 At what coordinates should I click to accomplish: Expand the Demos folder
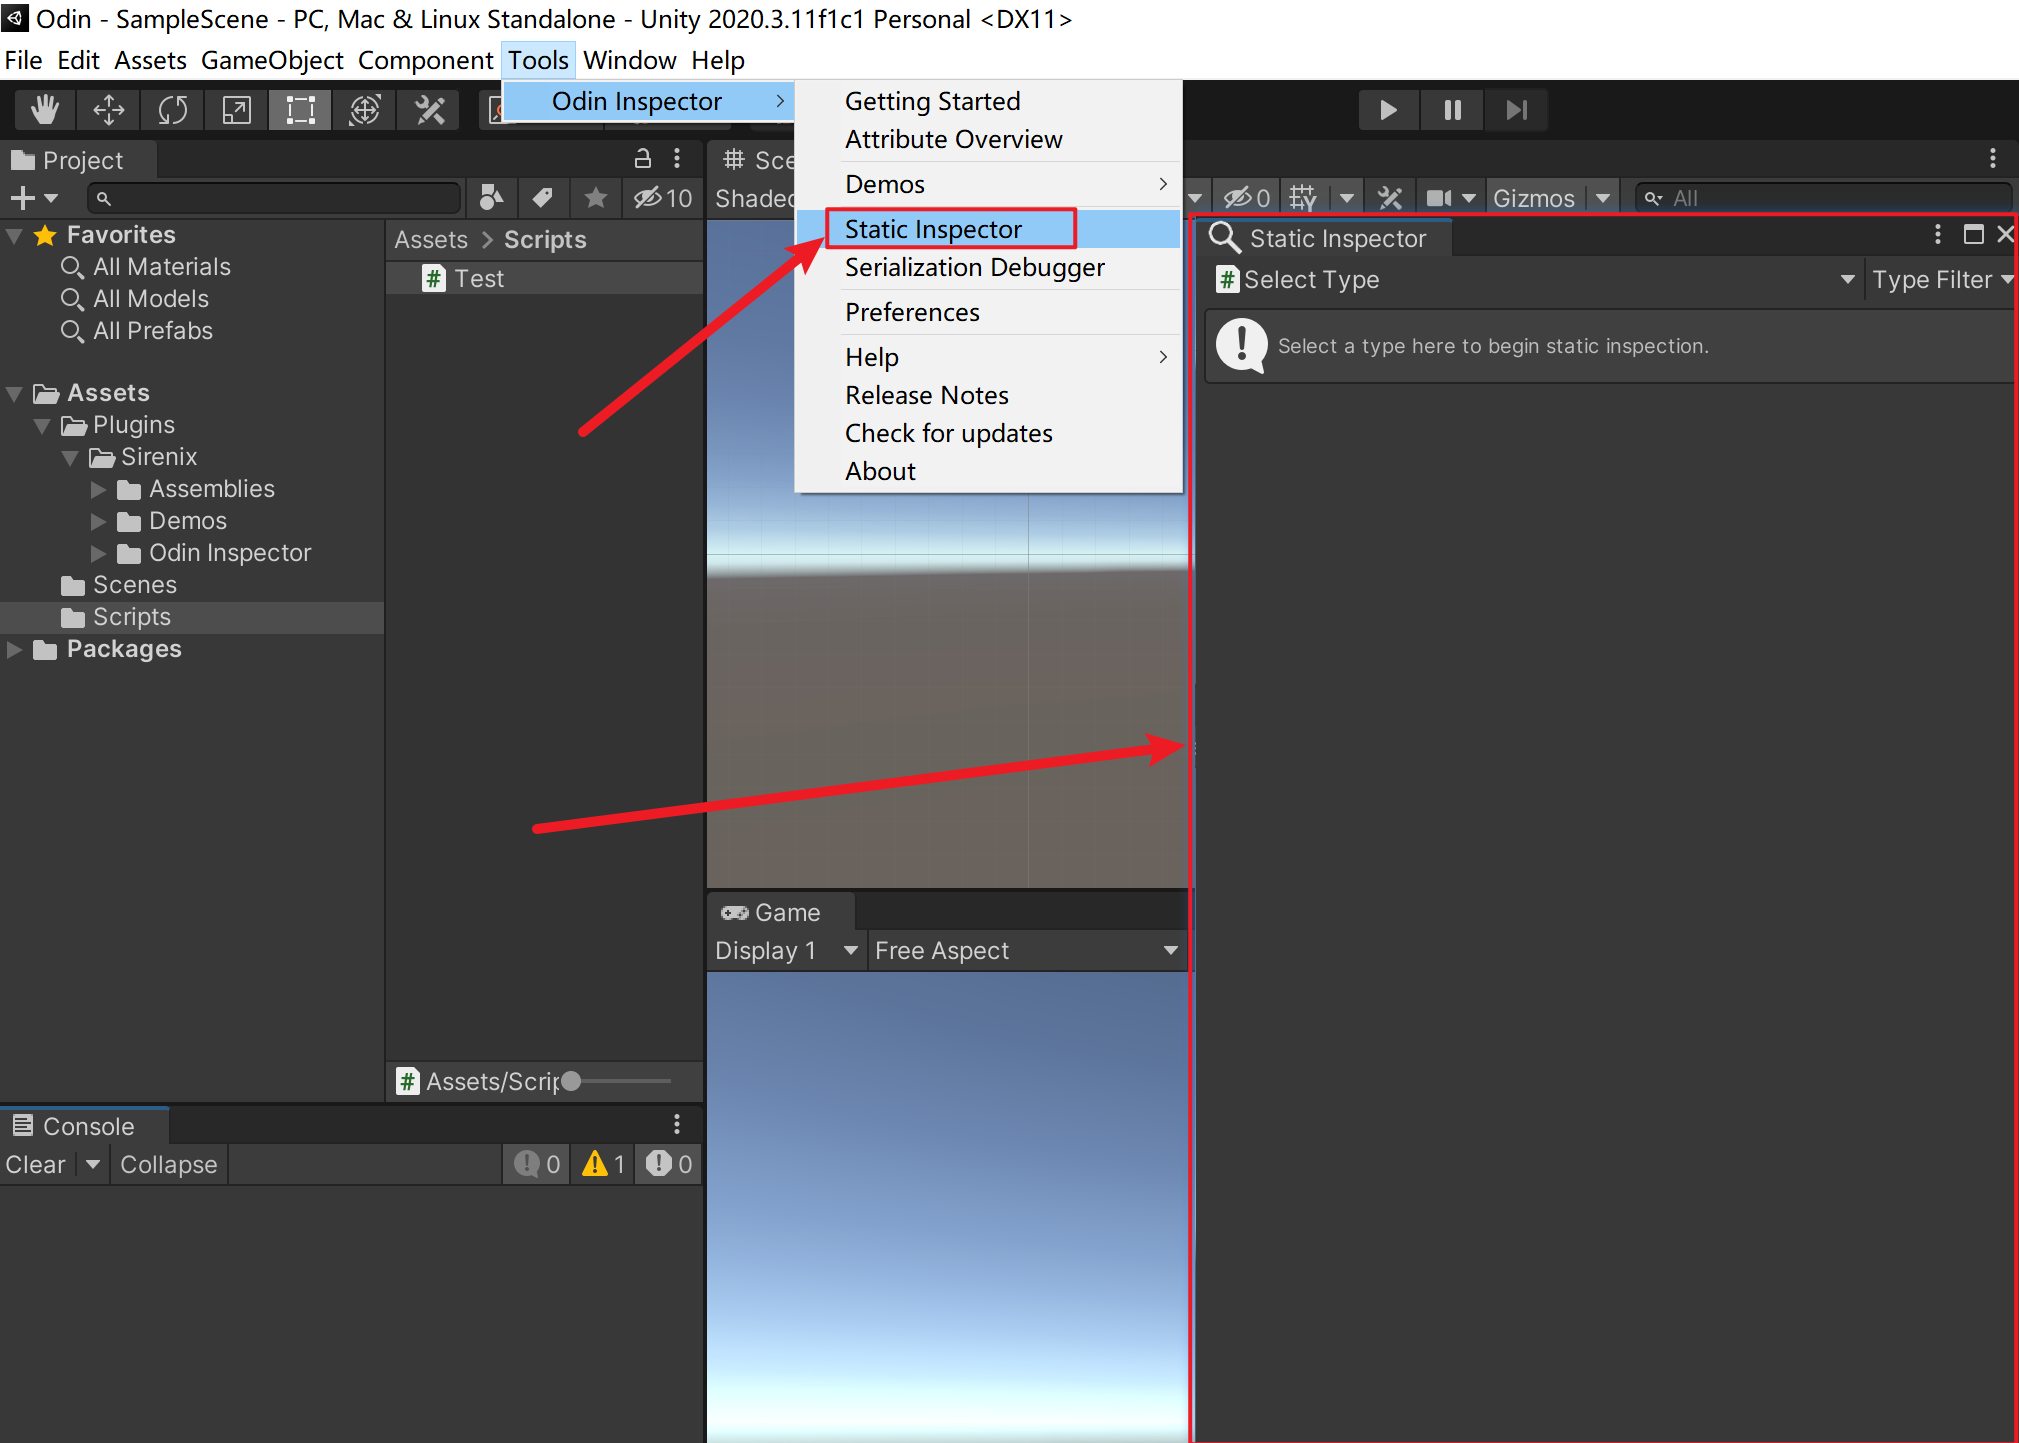(98, 522)
